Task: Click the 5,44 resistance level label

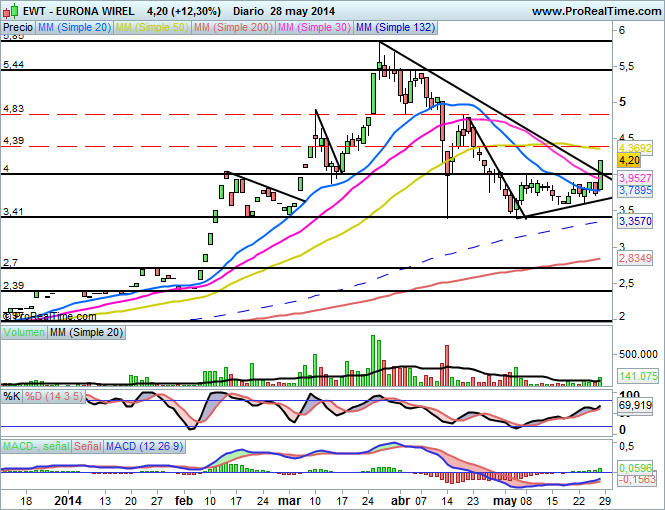Action: [13, 65]
